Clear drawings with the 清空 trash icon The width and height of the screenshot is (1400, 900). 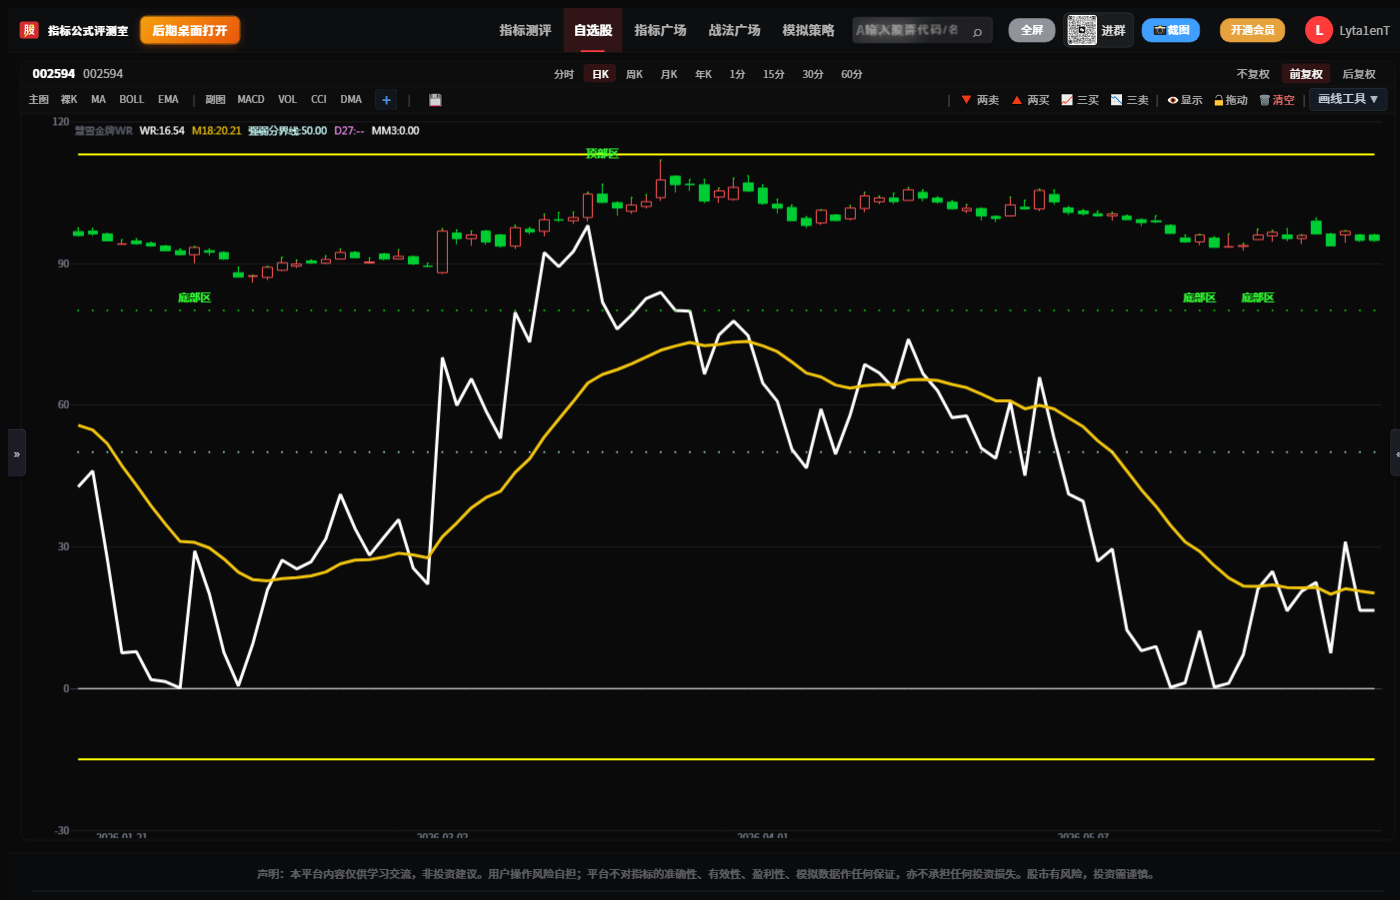(1277, 100)
